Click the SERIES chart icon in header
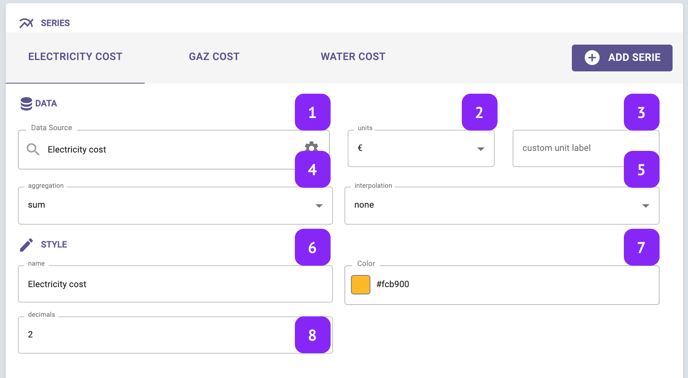The image size is (688, 378). (26, 23)
